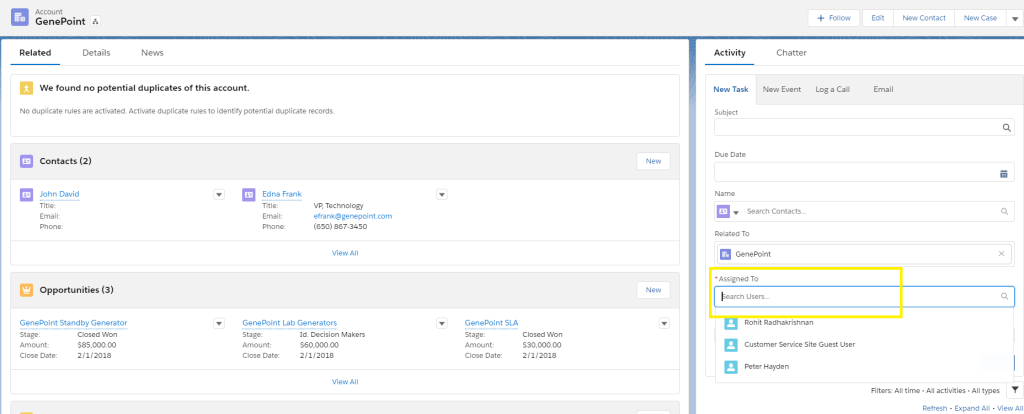Screen dimensions: 1024x414
Task: Click the New Contact button
Action: coord(923,18)
